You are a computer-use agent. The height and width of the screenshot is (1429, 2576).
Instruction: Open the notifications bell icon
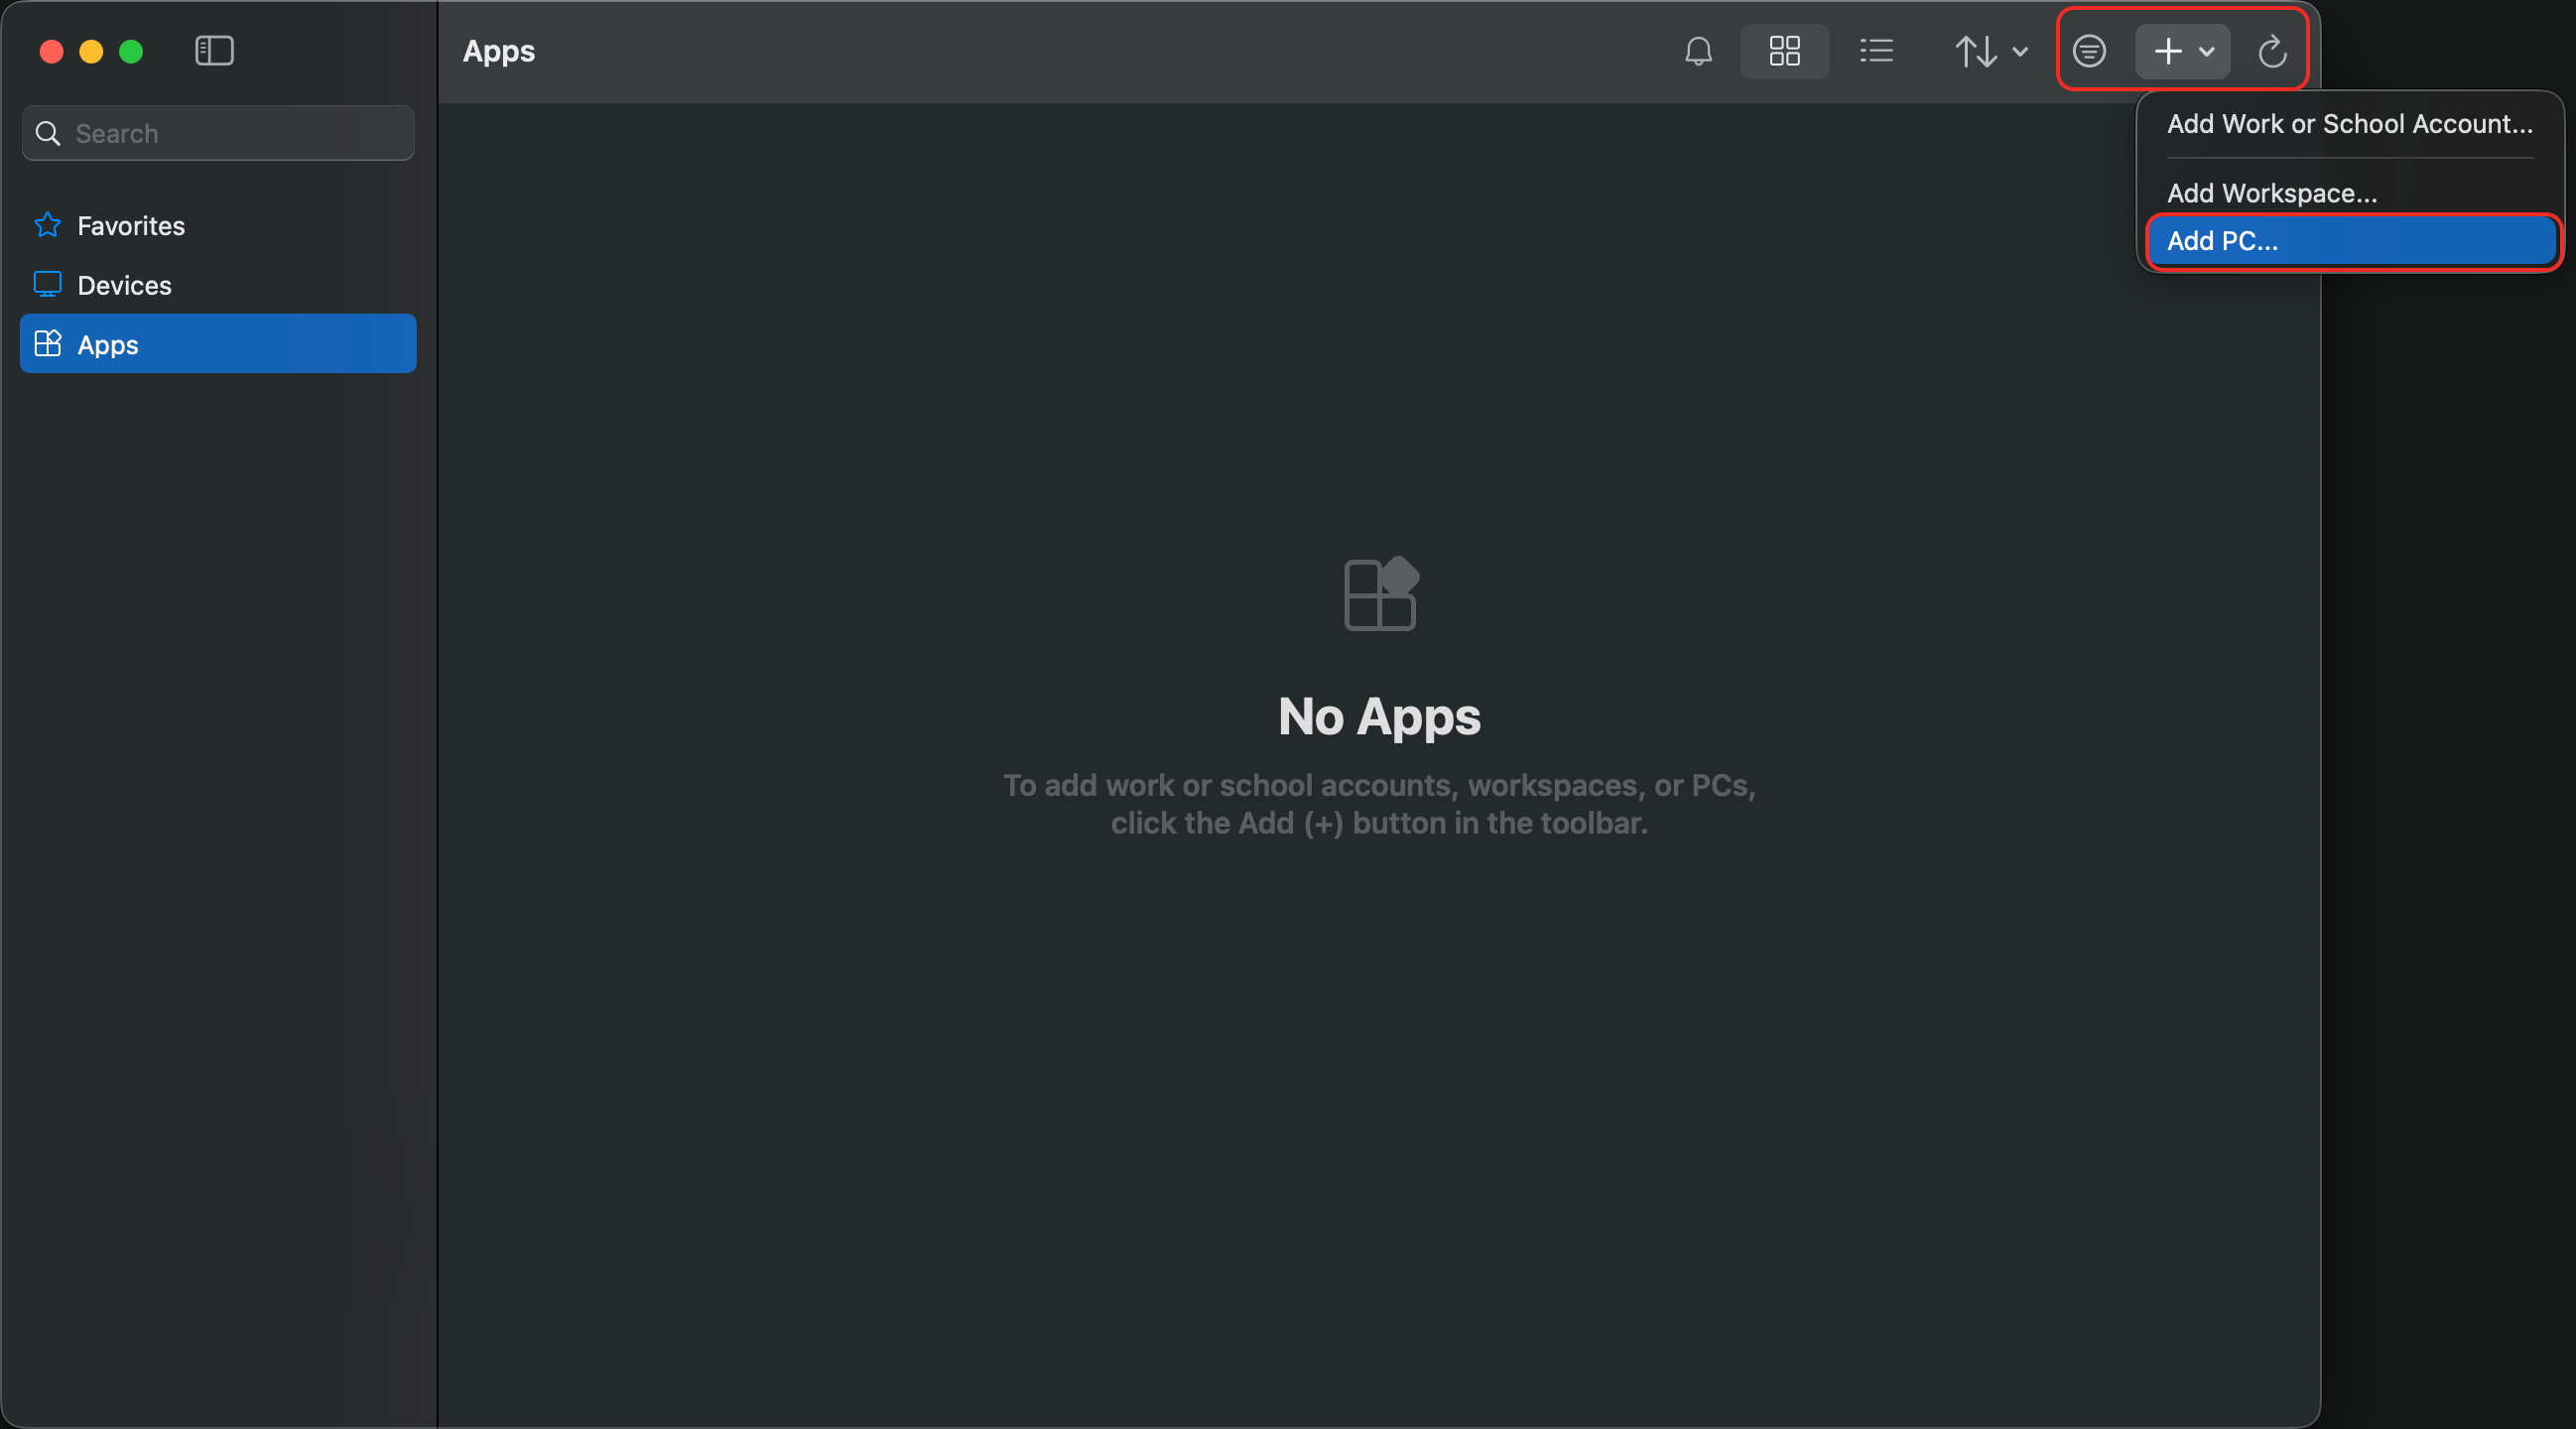click(1698, 51)
